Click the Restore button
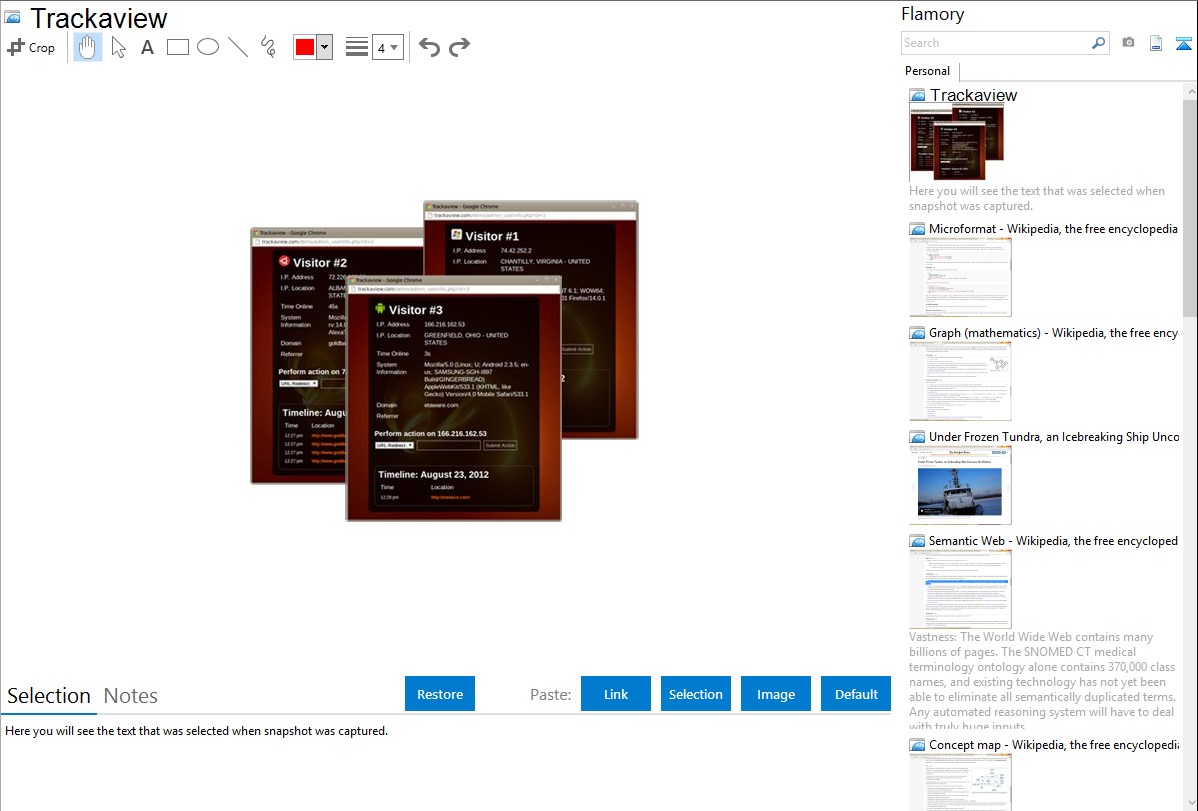The image size is (1198, 811). (440, 694)
